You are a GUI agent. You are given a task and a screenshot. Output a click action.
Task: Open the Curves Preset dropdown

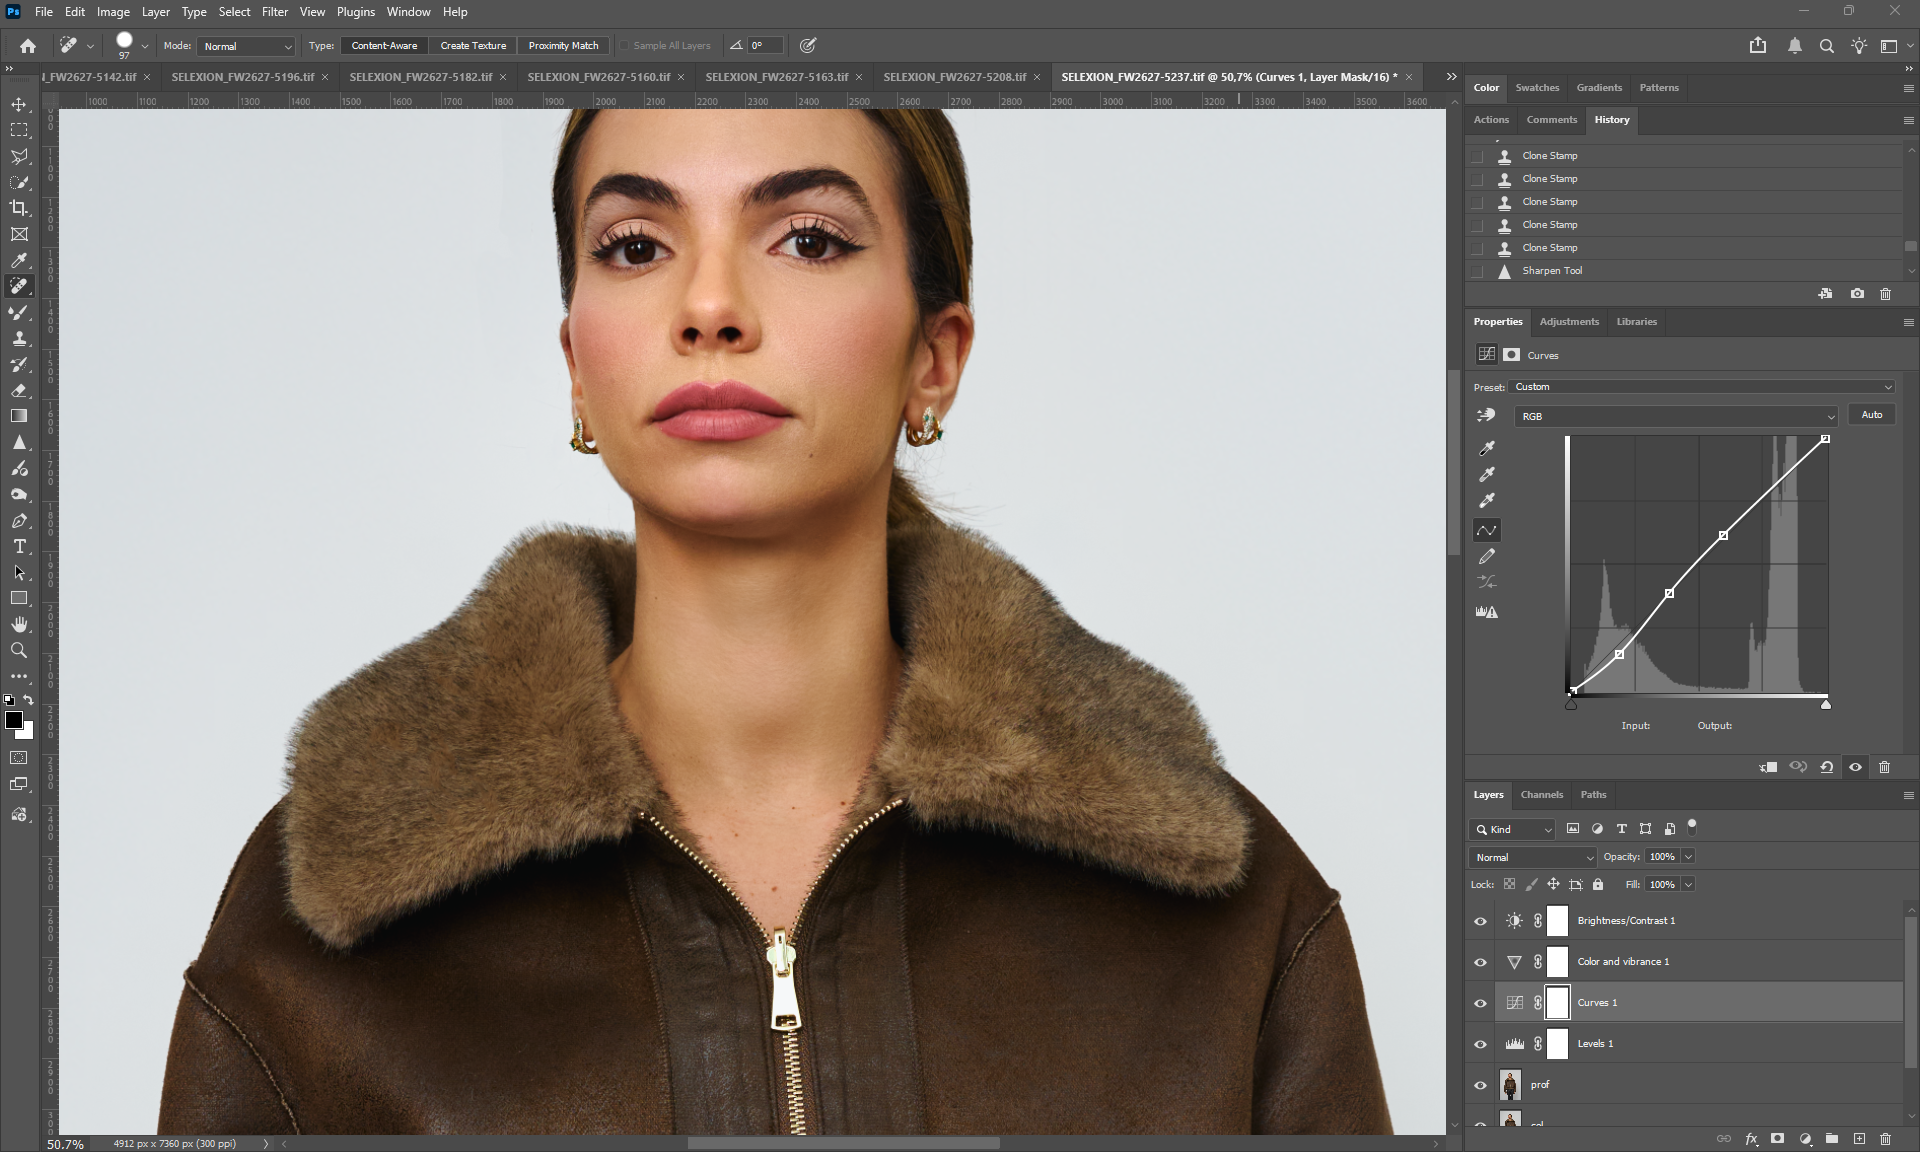coord(1702,387)
